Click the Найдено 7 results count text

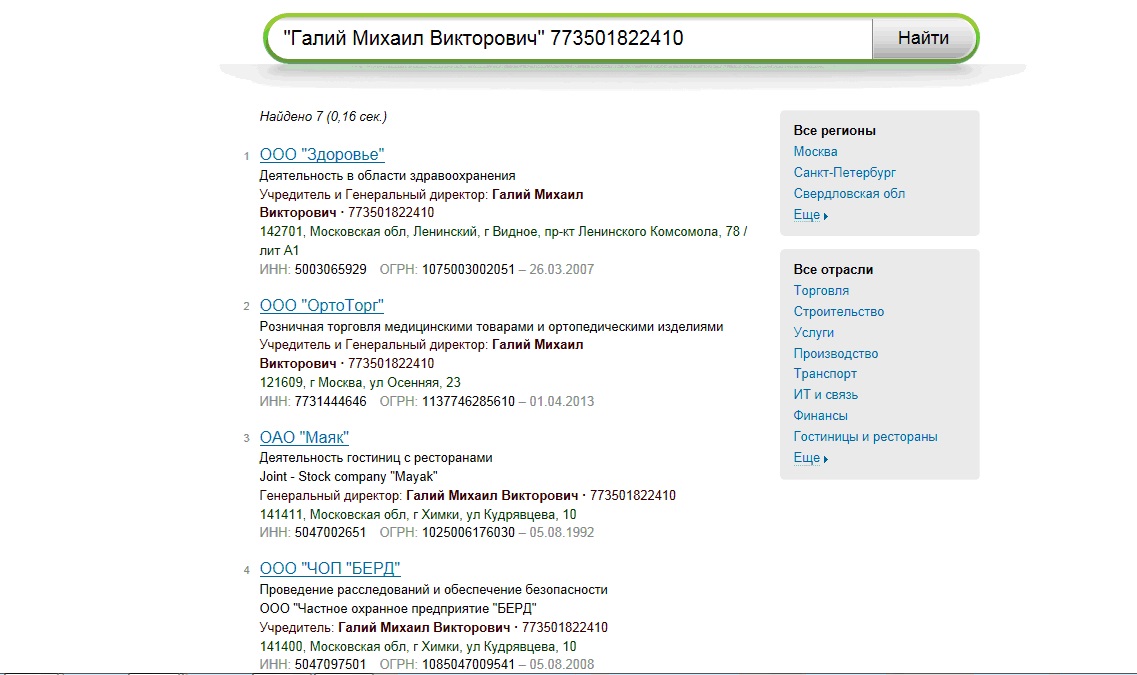pos(323,116)
